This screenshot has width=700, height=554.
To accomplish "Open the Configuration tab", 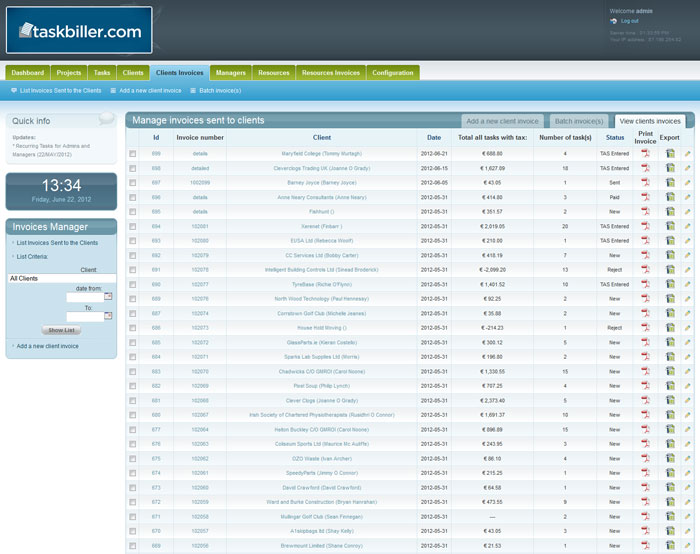I will pyautogui.click(x=393, y=73).
